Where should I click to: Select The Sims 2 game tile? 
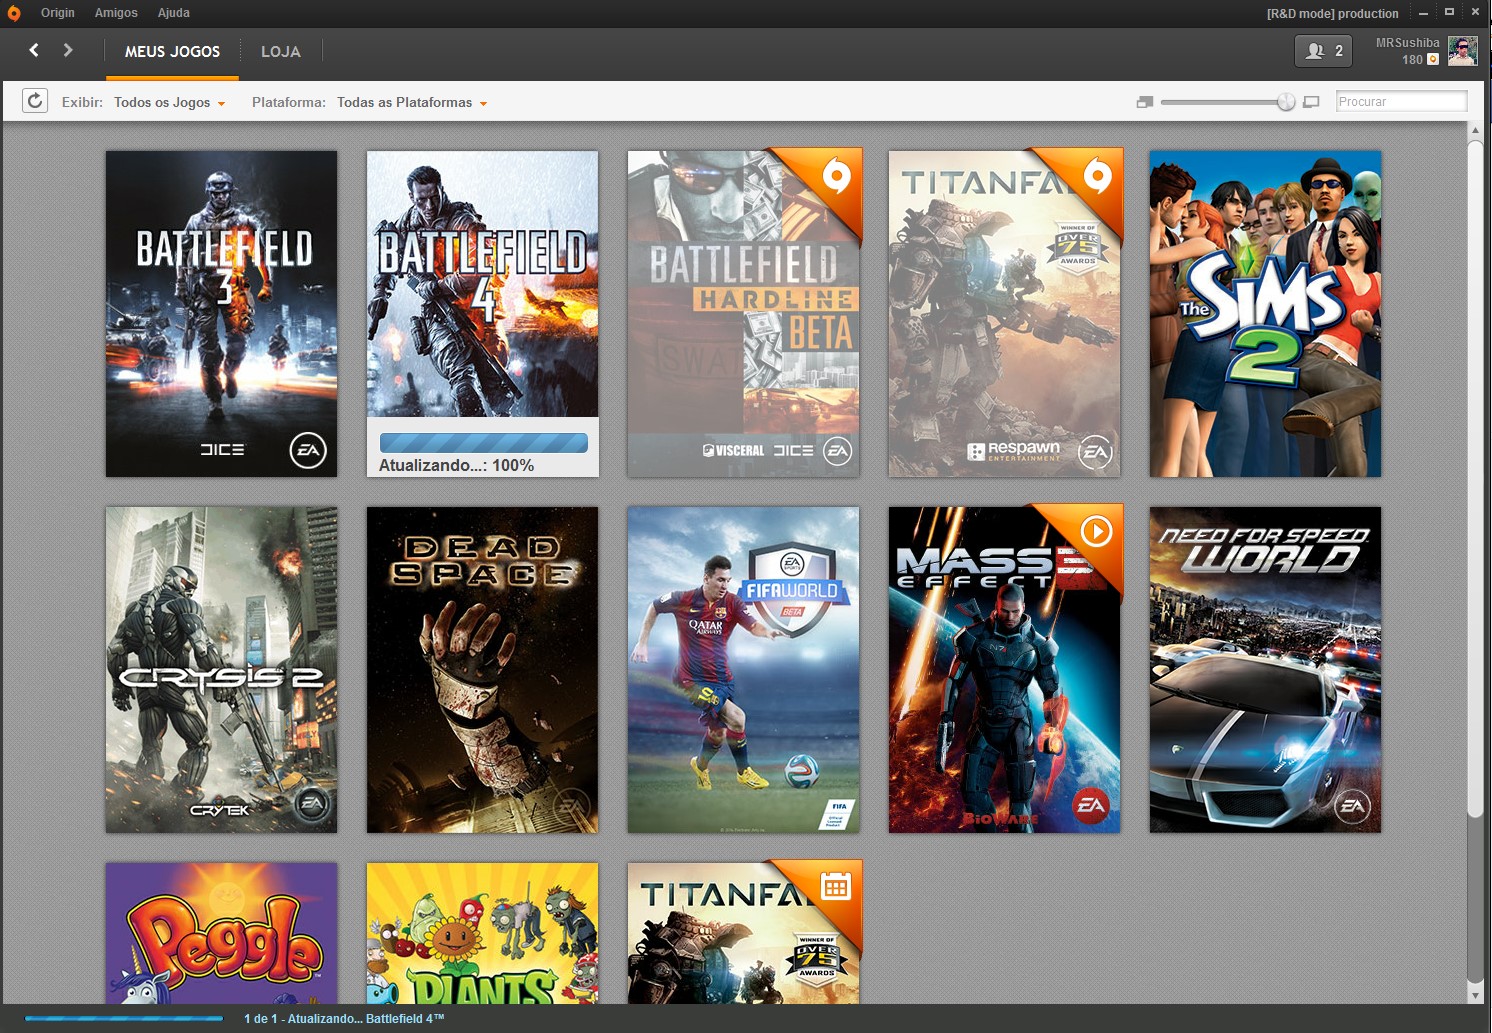click(1265, 314)
